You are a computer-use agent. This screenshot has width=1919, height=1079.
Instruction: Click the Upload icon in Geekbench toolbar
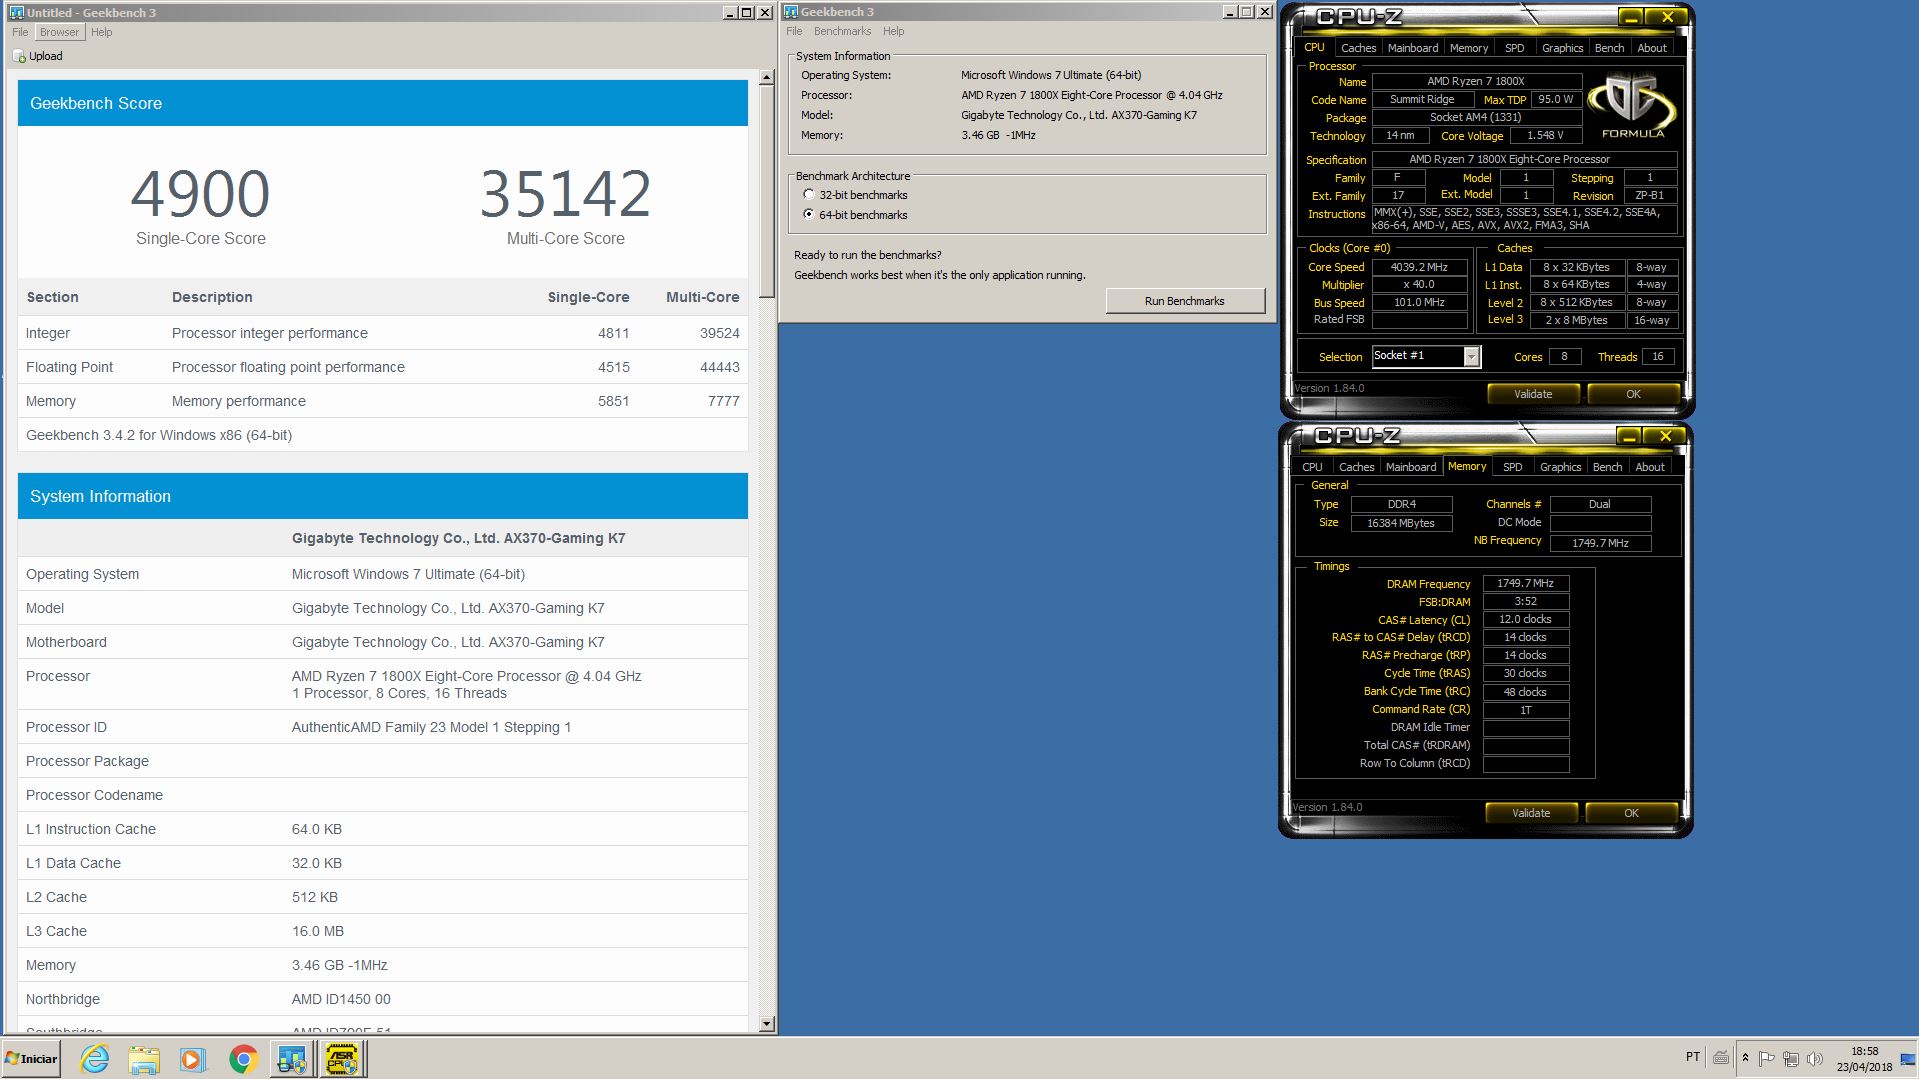19,56
